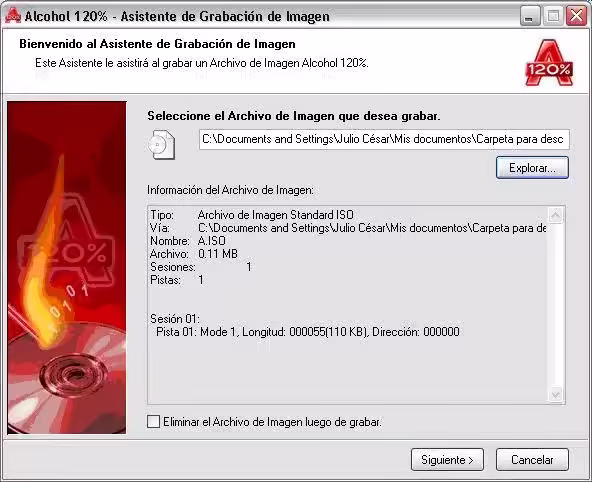The image size is (592, 482).
Task: Click 'Seleccione el Archivo de Imagen' heading
Action: click(x=294, y=116)
